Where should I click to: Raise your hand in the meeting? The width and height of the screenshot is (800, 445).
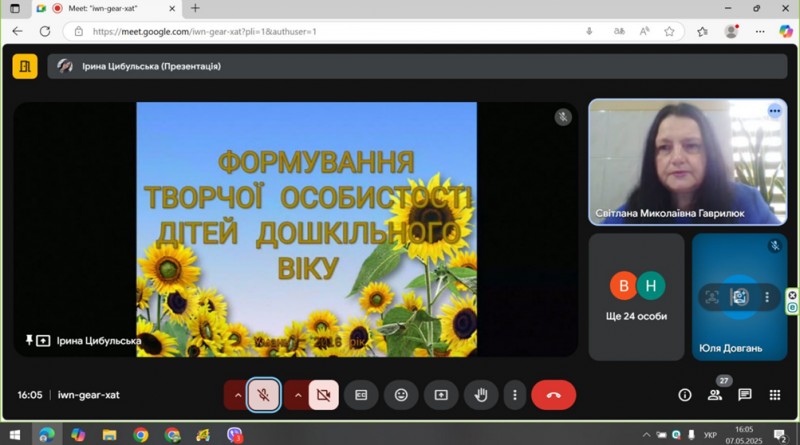coord(481,395)
